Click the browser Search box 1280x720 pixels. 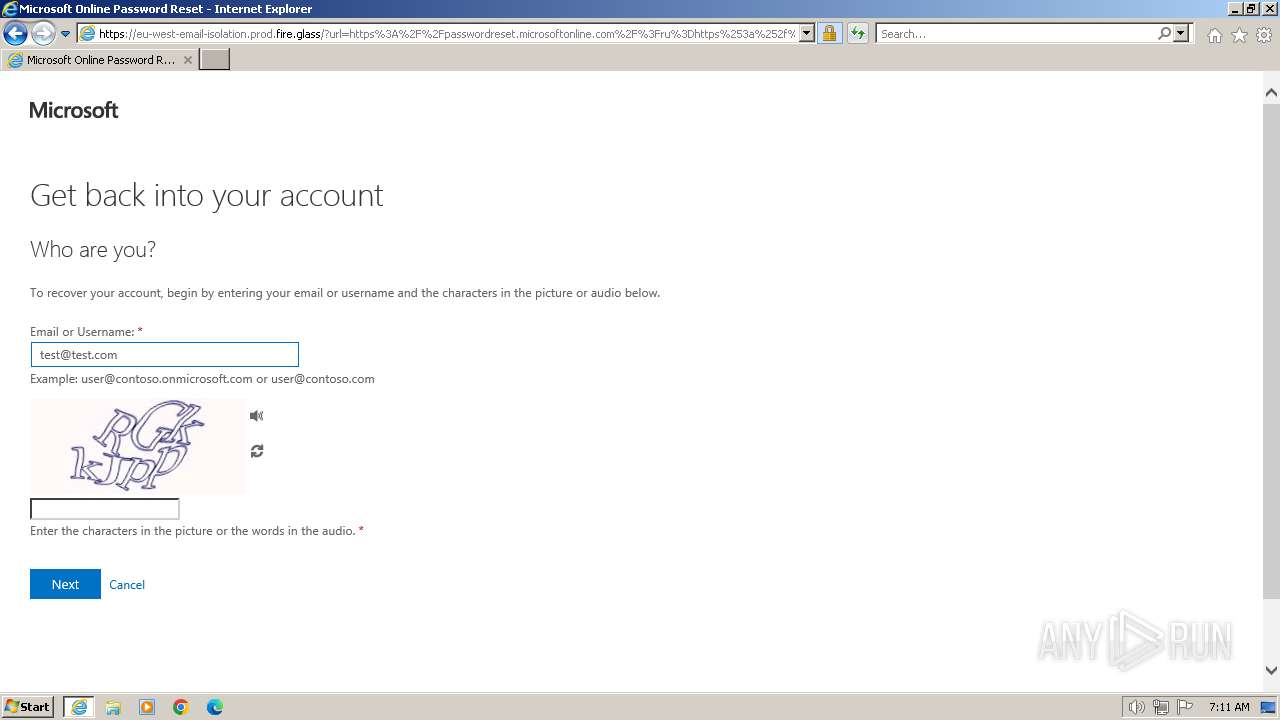(1016, 33)
